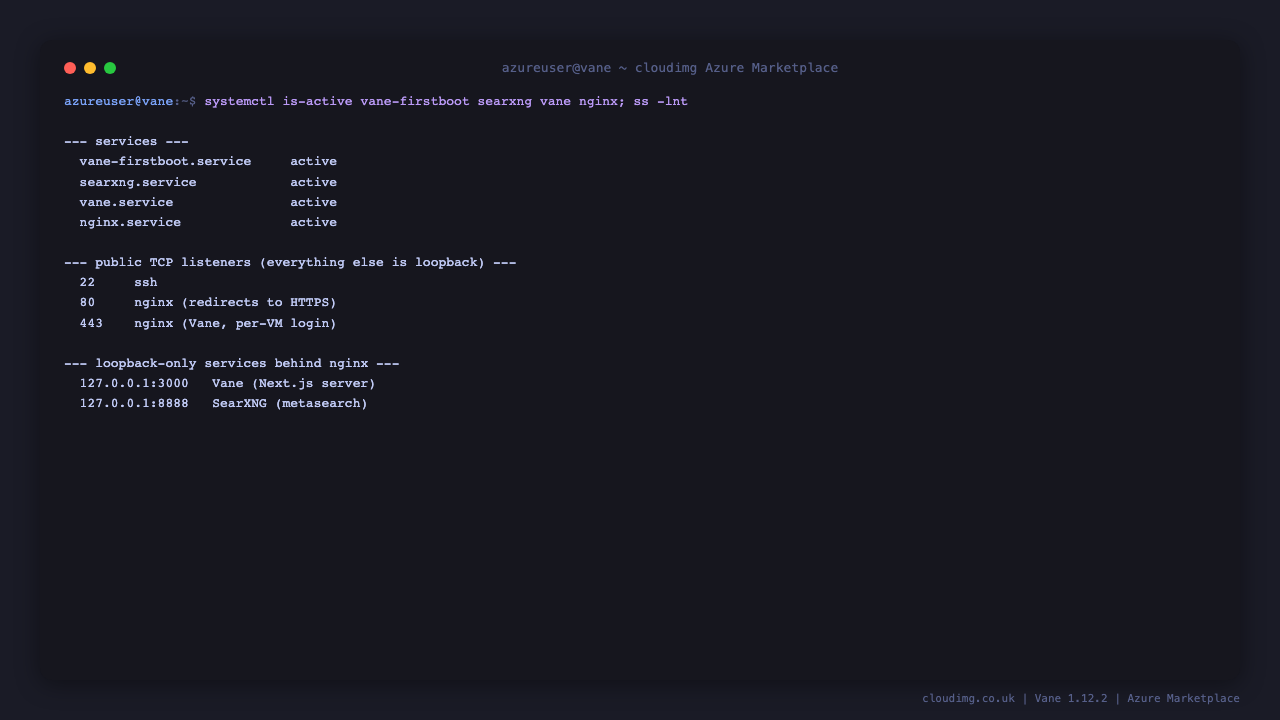Click the '127.0.0.1:3000' address
This screenshot has height=720, width=1280.
tap(135, 383)
